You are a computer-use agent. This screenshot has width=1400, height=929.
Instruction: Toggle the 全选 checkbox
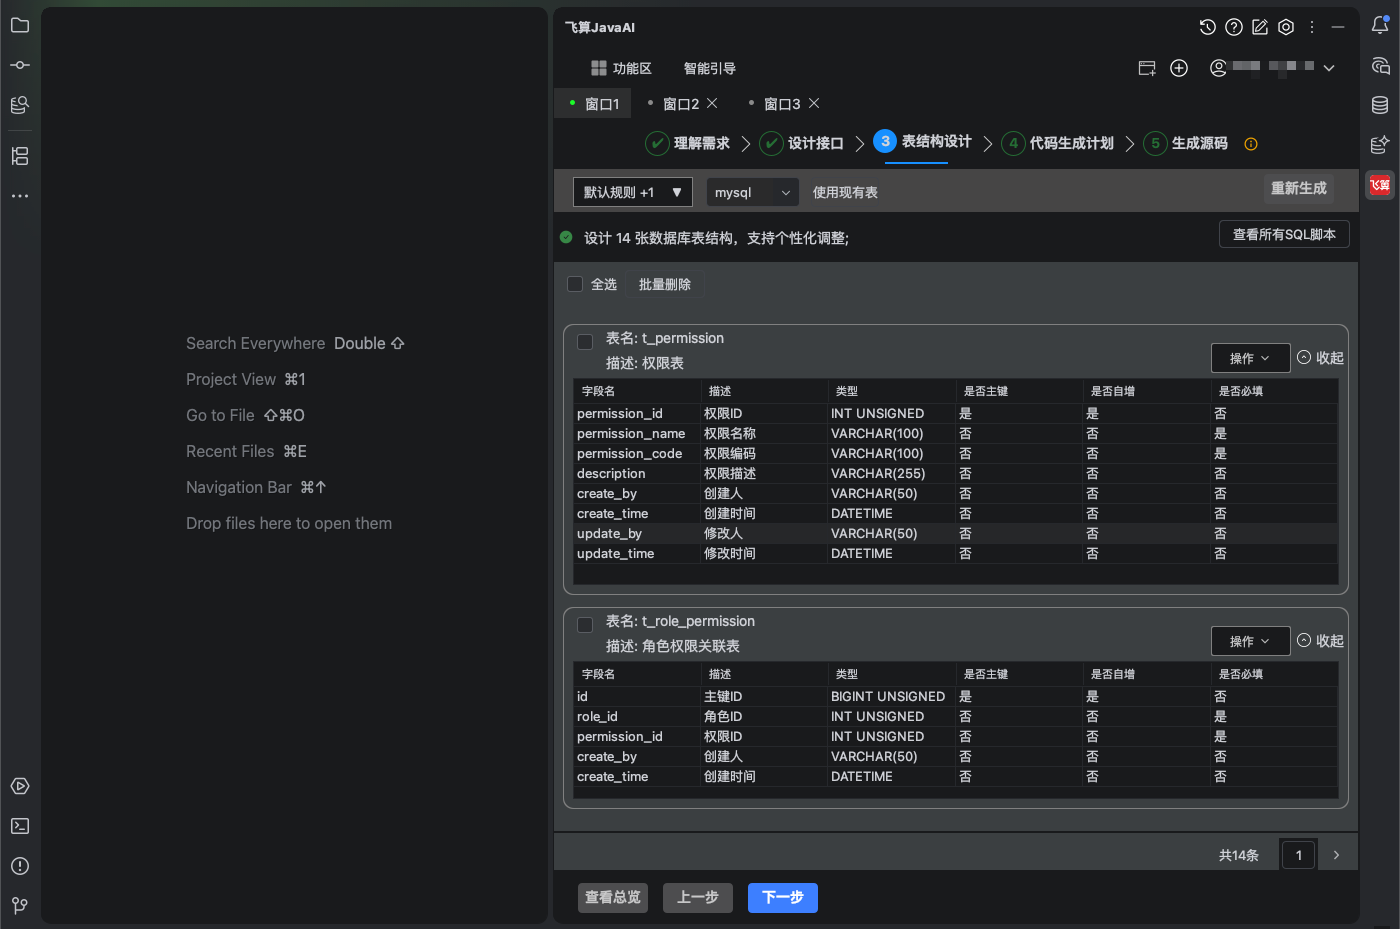[575, 284]
